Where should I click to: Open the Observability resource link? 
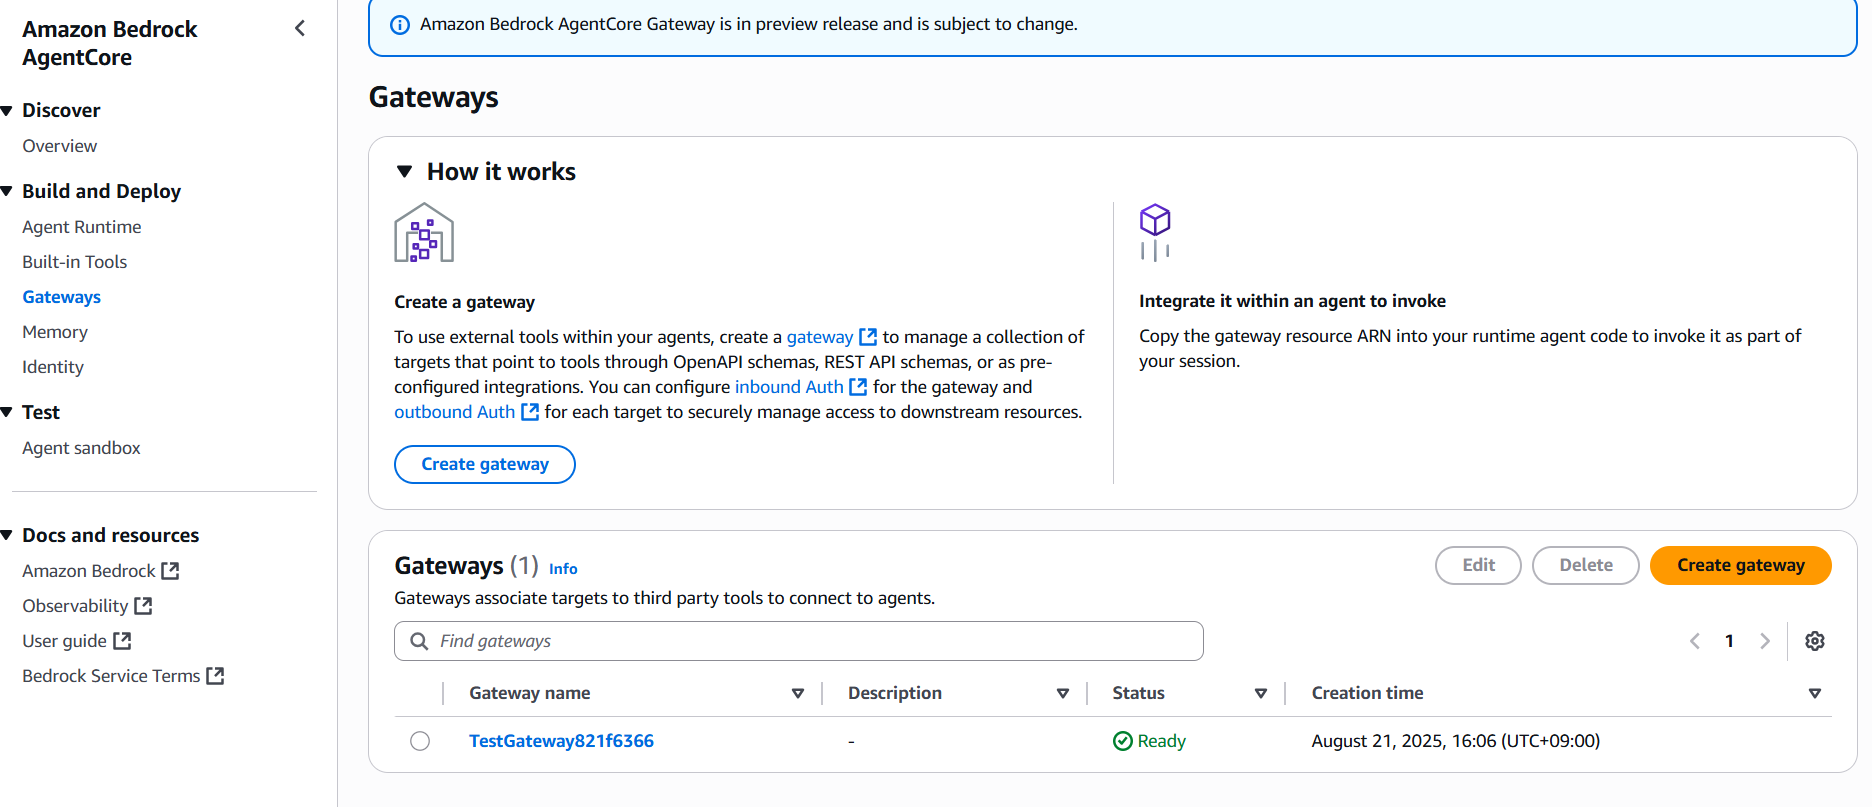point(75,606)
